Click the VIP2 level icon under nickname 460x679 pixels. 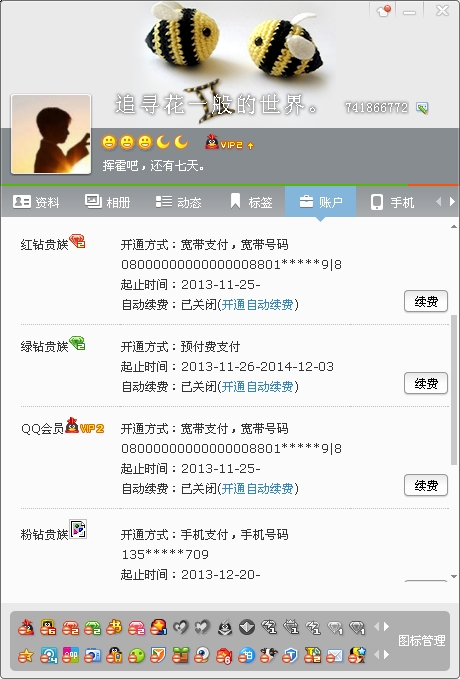(x=229, y=143)
